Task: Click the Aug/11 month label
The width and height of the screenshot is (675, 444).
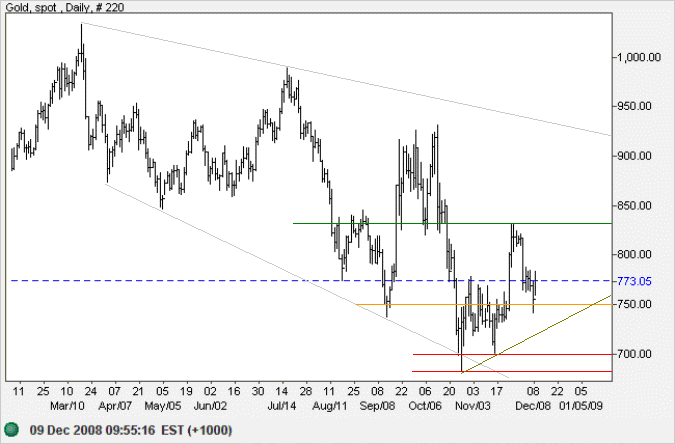Action: [x=329, y=406]
